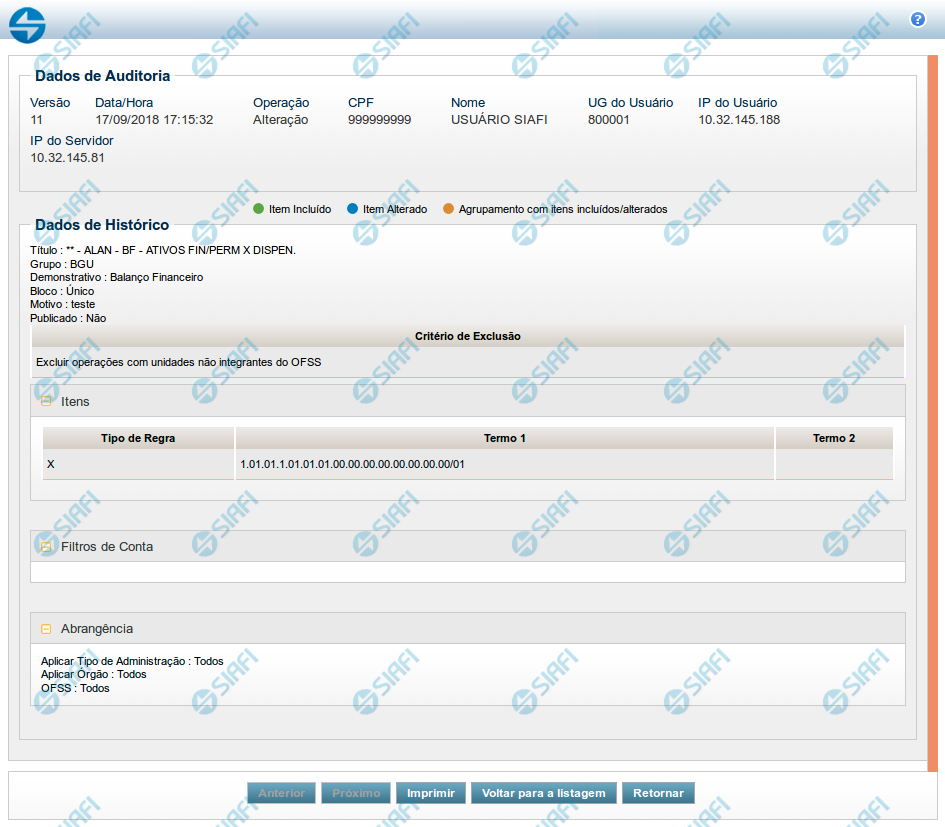Select the Termo 1 column header
Image resolution: width=945 pixels, height=827 pixels.
point(504,438)
